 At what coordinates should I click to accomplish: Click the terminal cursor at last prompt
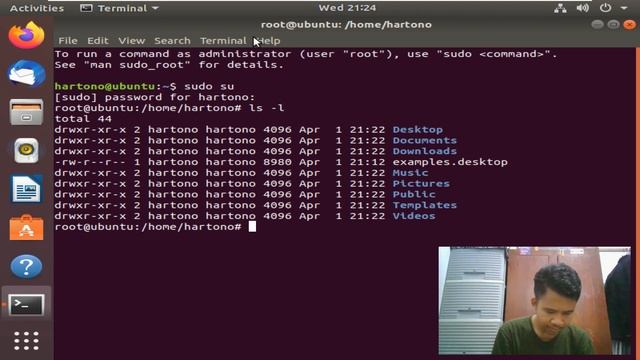[252, 227]
